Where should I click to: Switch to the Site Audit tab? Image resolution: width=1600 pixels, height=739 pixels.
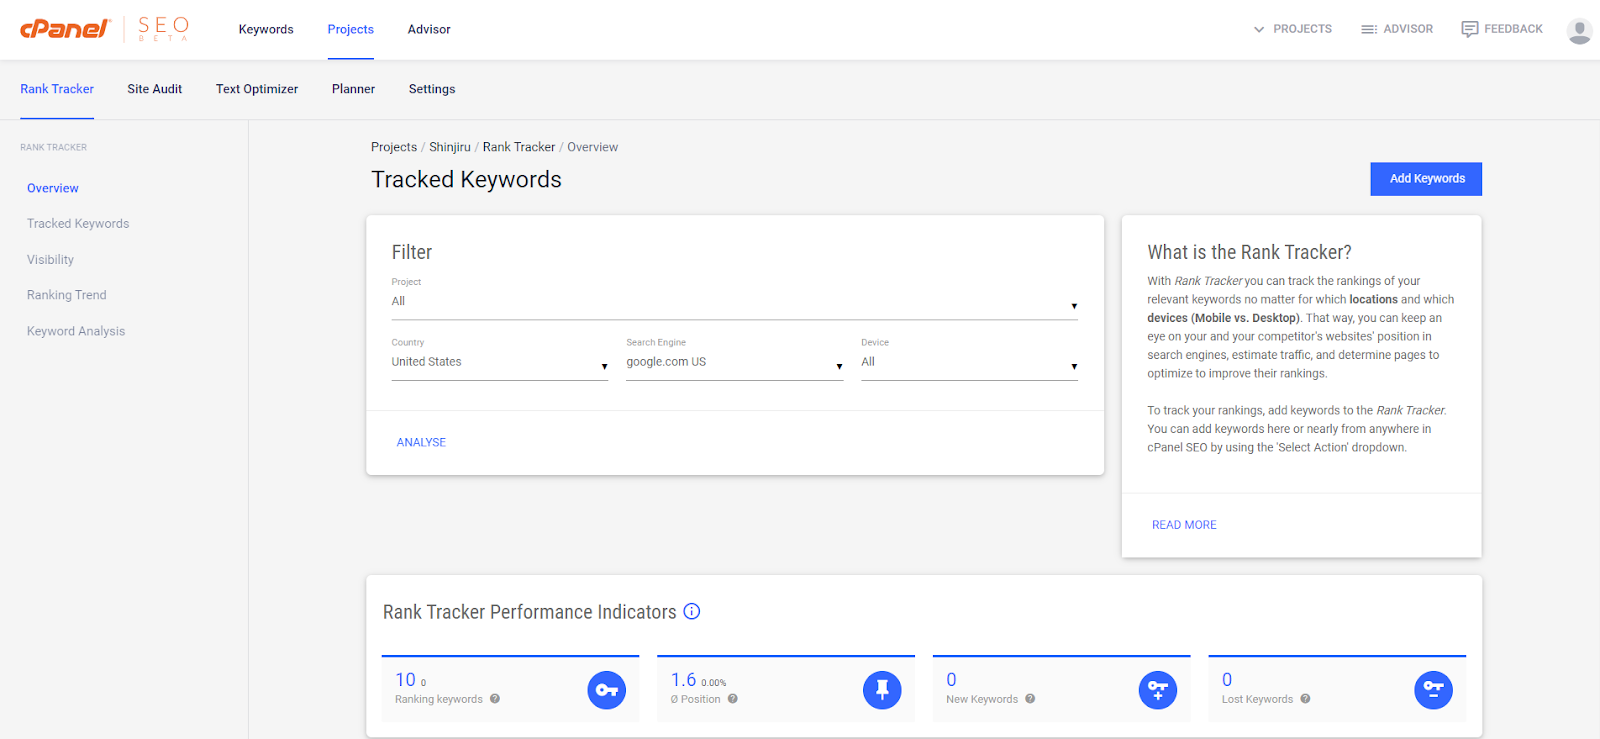pyautogui.click(x=155, y=89)
